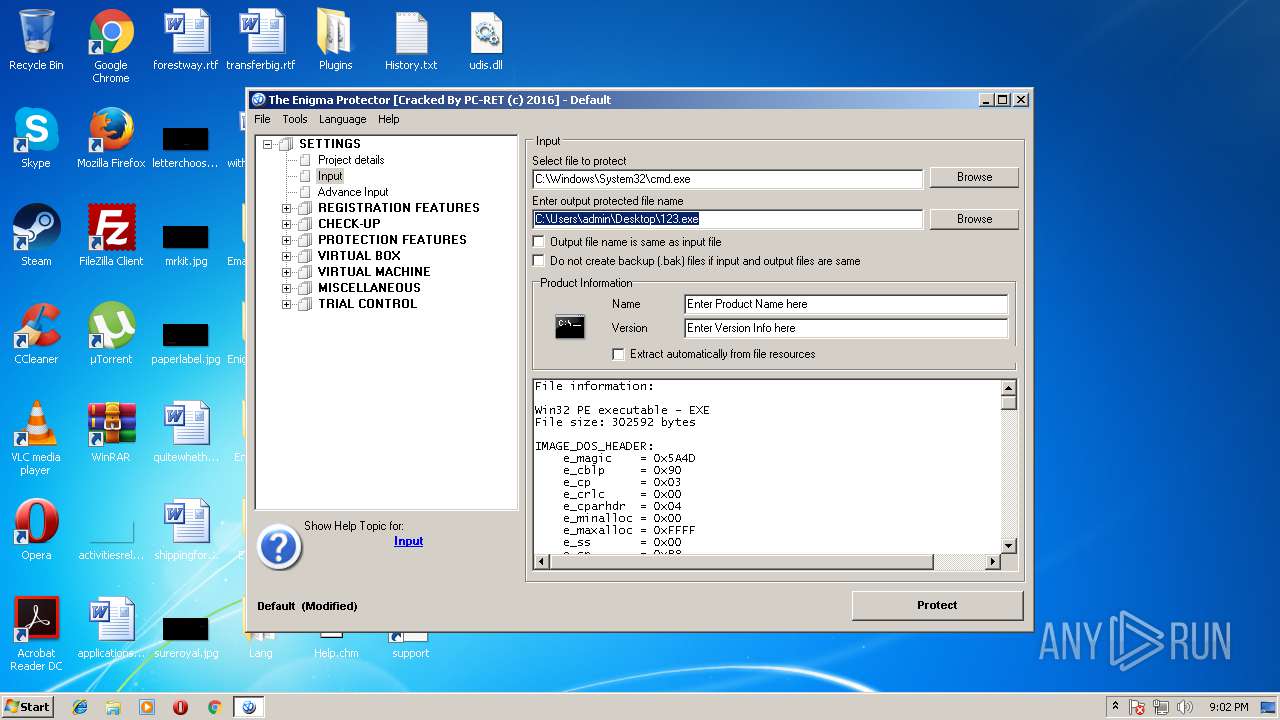1280x720 pixels.
Task: Launch Mozilla Firefox desktop shortcut
Action: pos(111,138)
